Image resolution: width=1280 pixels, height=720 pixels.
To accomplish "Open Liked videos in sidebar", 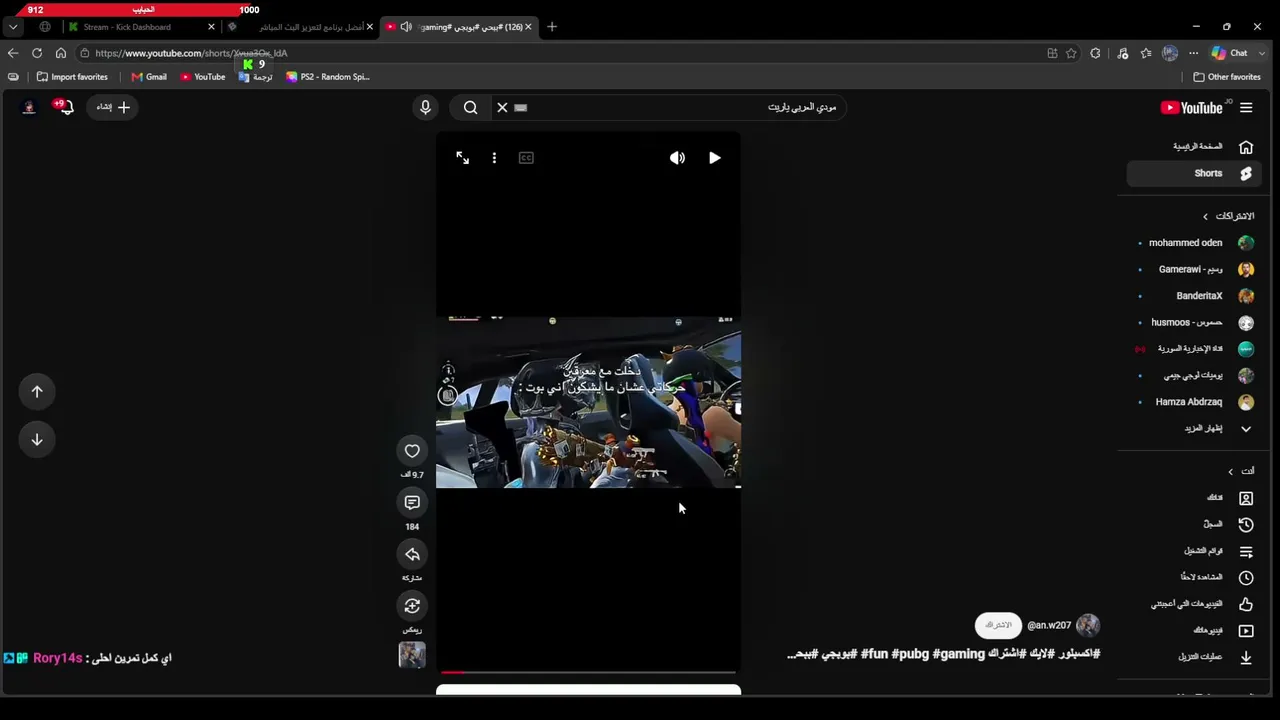I will click(x=1194, y=604).
